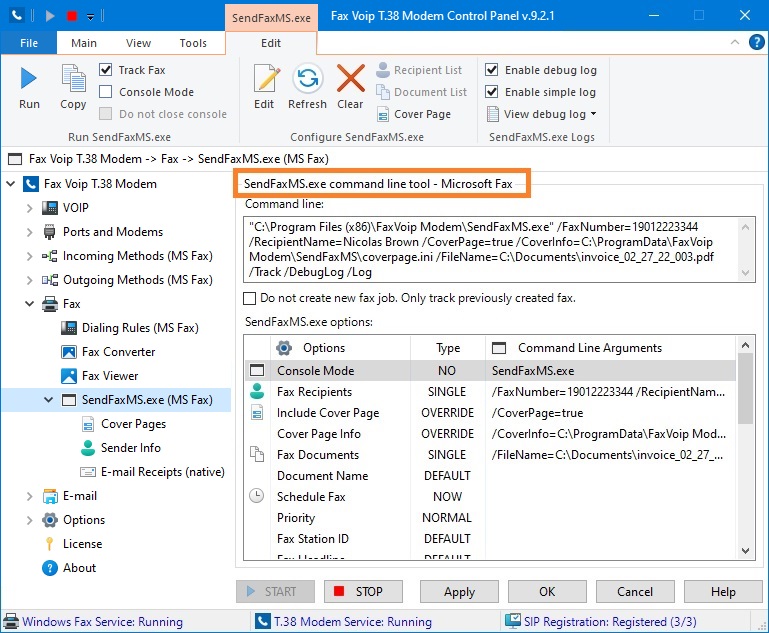The image size is (769, 633).
Task: Click Windows Fax Service status icon
Action: tap(11, 622)
